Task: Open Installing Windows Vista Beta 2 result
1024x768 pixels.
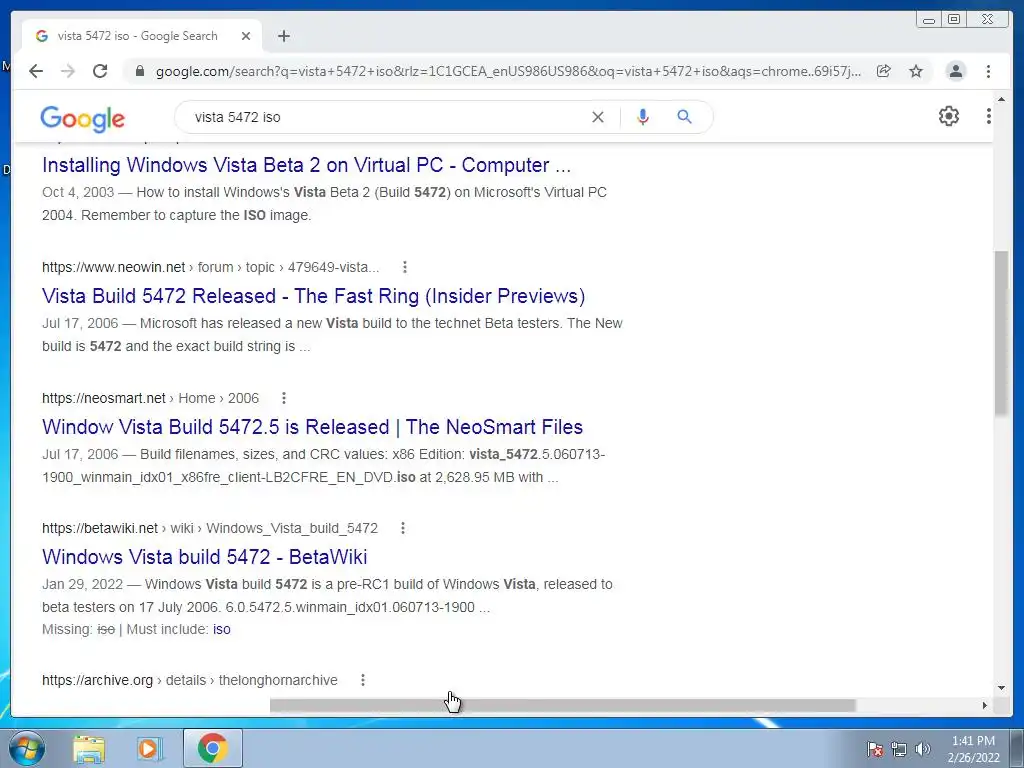Action: pos(306,165)
